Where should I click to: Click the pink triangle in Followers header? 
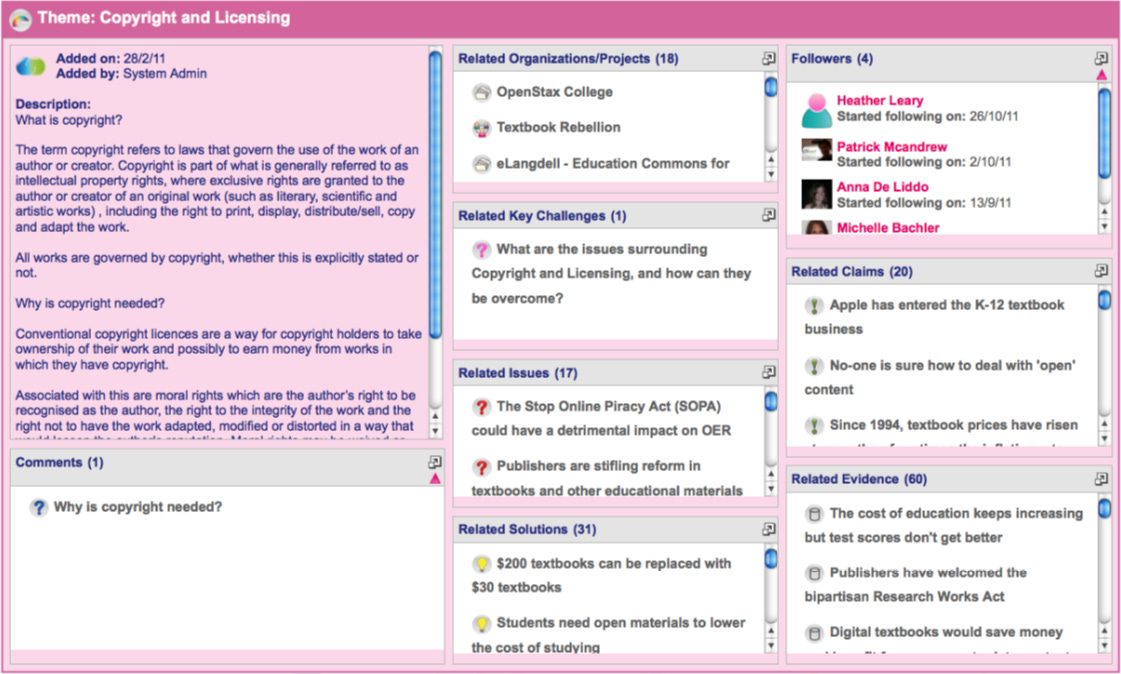pyautogui.click(x=1101, y=75)
